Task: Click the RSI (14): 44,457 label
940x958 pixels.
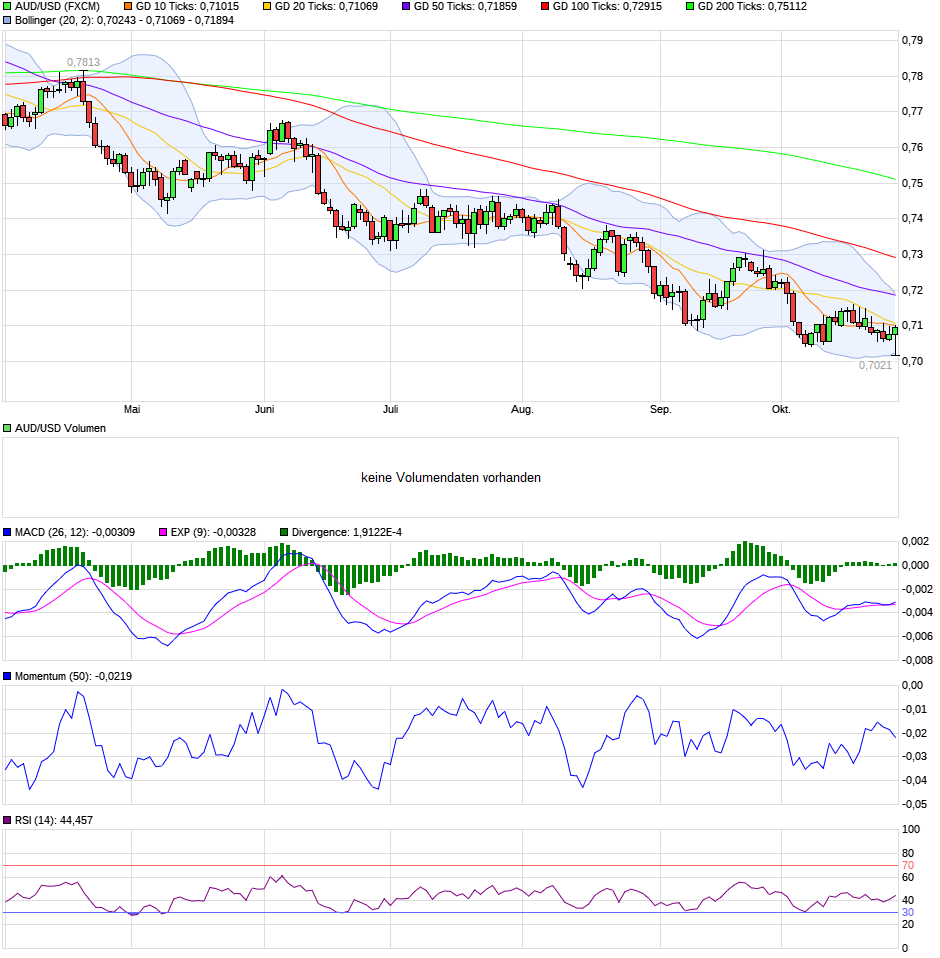Action: coord(54,821)
